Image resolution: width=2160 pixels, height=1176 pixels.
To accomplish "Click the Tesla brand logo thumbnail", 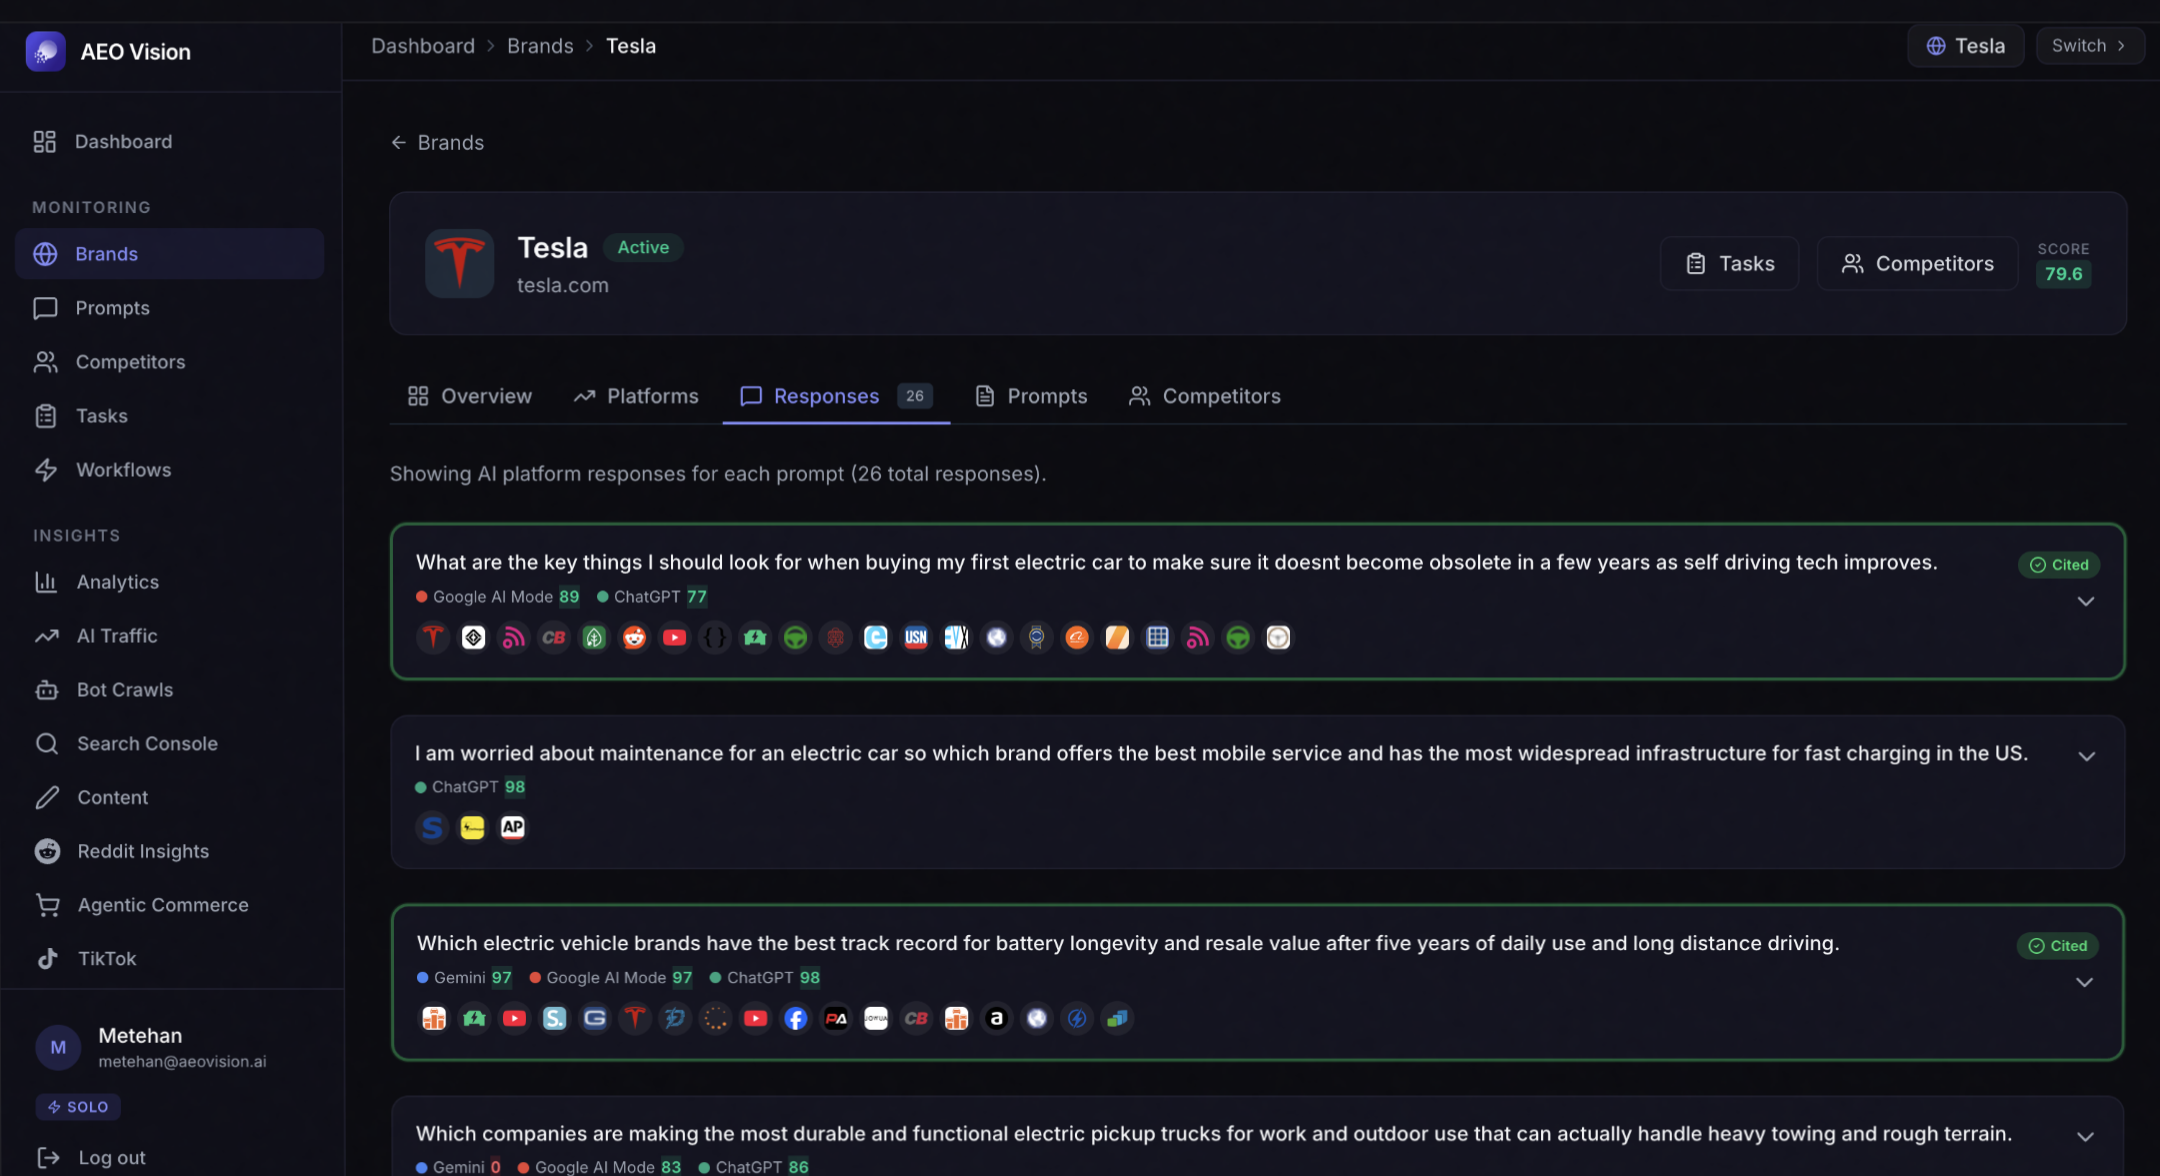I will [x=459, y=263].
